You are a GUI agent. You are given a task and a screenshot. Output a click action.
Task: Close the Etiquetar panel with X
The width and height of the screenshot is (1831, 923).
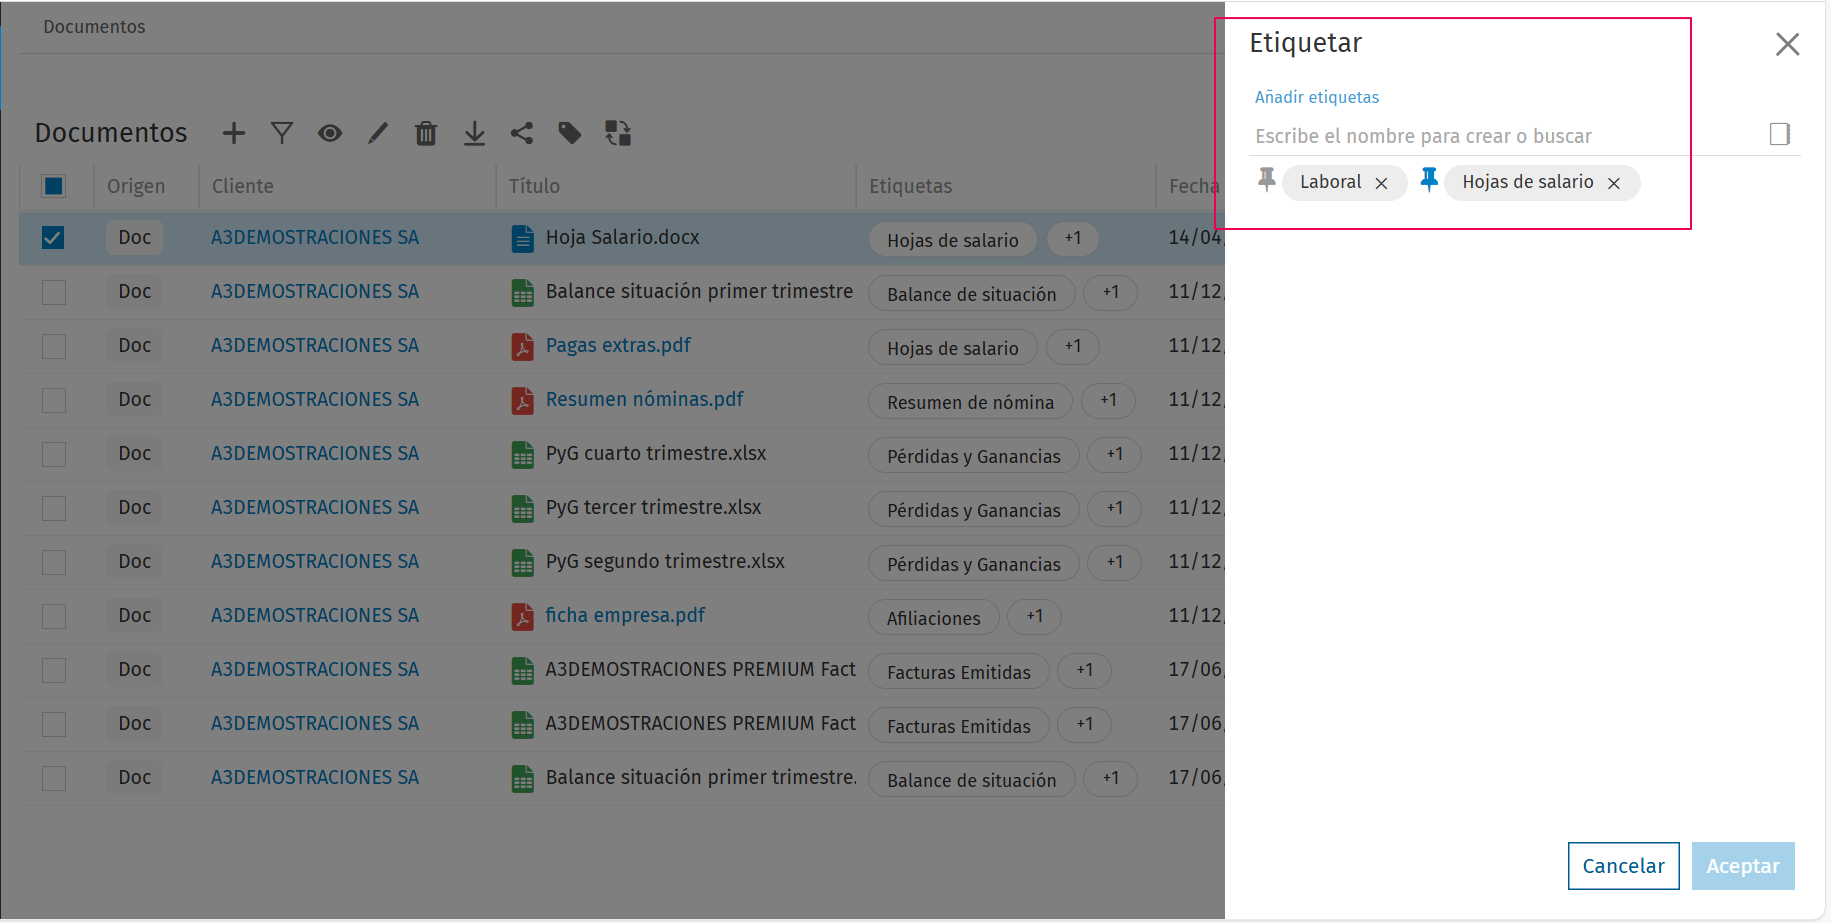click(x=1787, y=44)
